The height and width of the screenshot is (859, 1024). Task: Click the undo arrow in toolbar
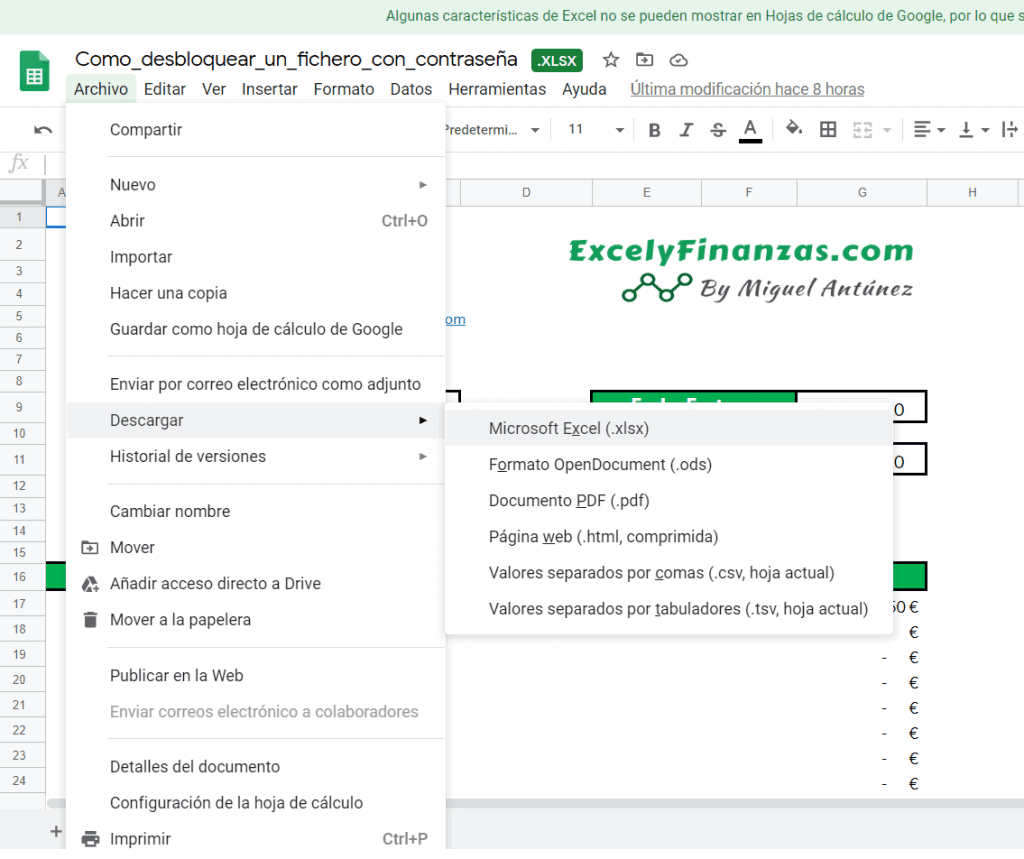43,130
